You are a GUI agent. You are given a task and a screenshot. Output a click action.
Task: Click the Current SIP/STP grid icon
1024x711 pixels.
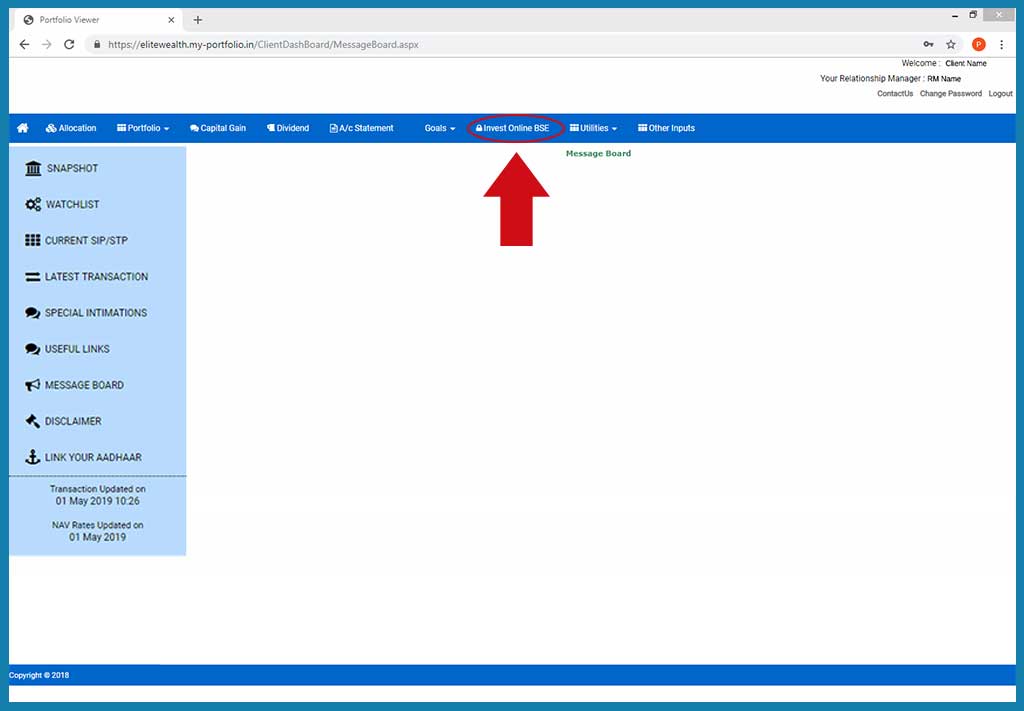pyautogui.click(x=33, y=240)
